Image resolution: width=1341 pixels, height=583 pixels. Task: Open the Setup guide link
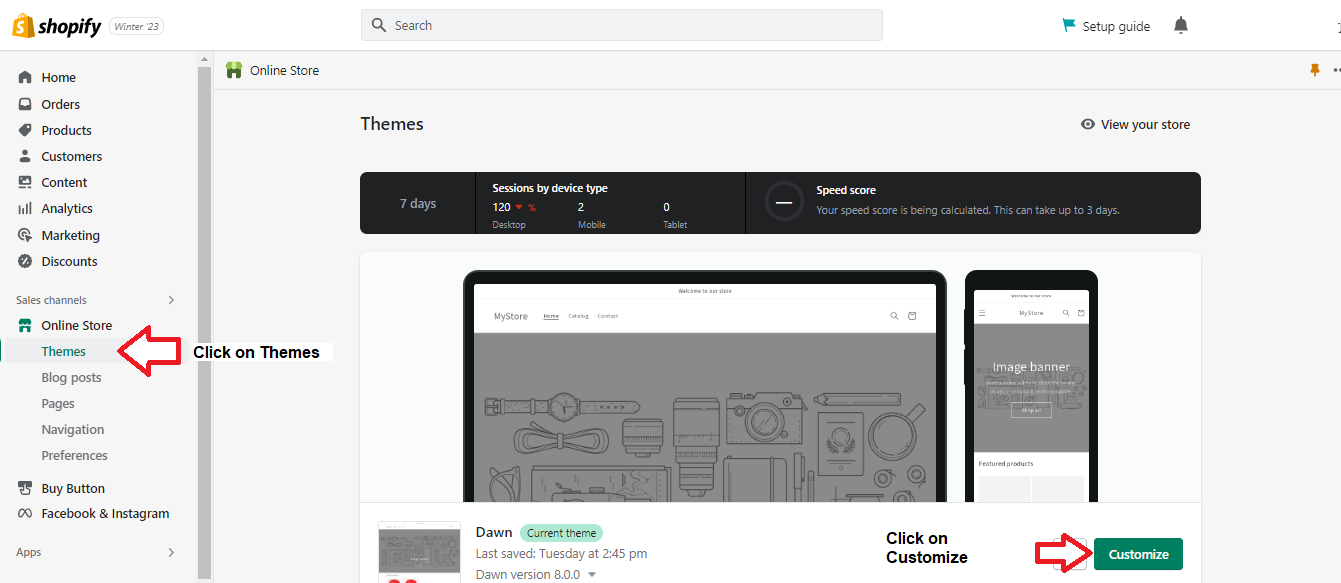click(1116, 26)
